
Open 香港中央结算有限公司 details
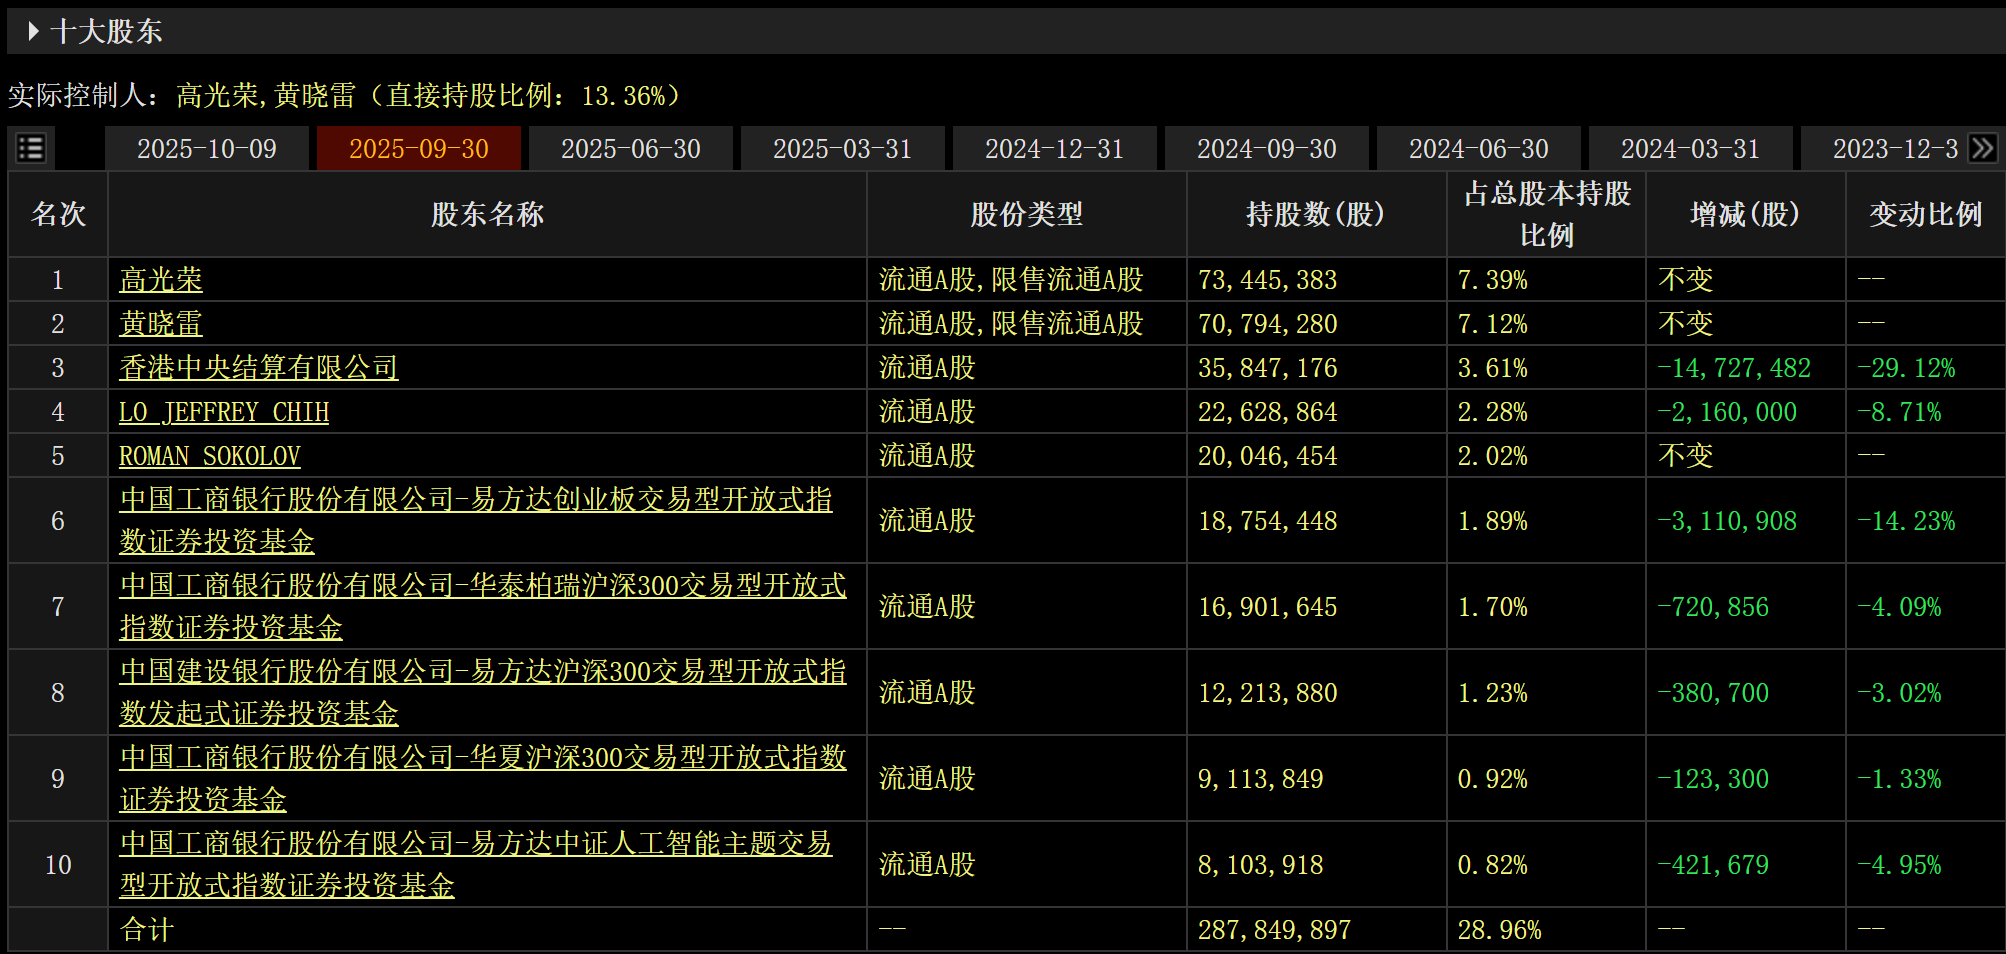click(x=258, y=367)
